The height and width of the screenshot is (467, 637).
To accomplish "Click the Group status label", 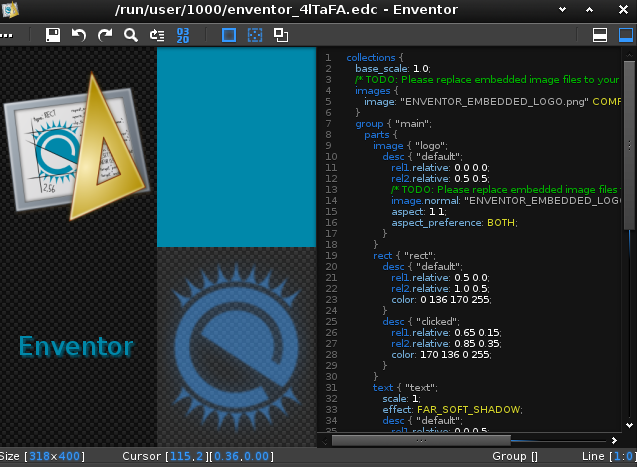I will click(x=515, y=456).
